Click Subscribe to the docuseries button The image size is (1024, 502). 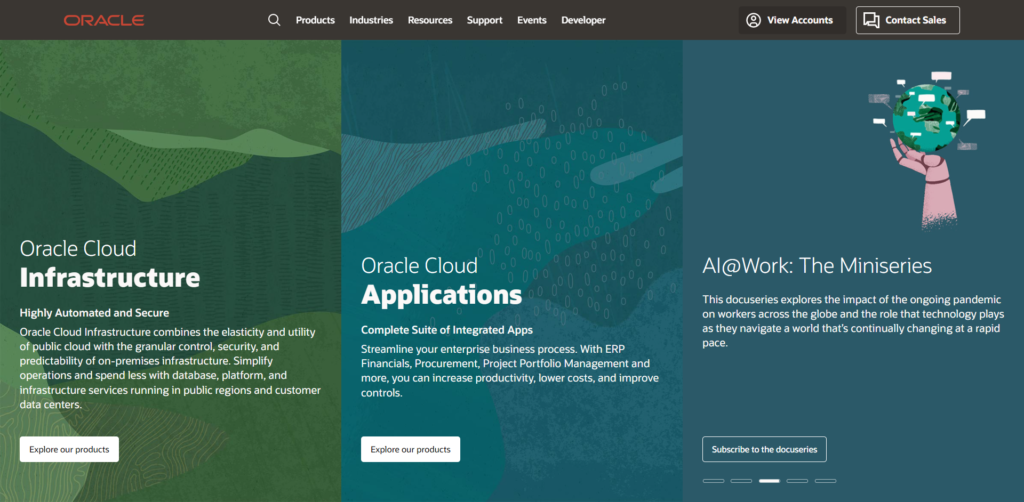tap(764, 449)
